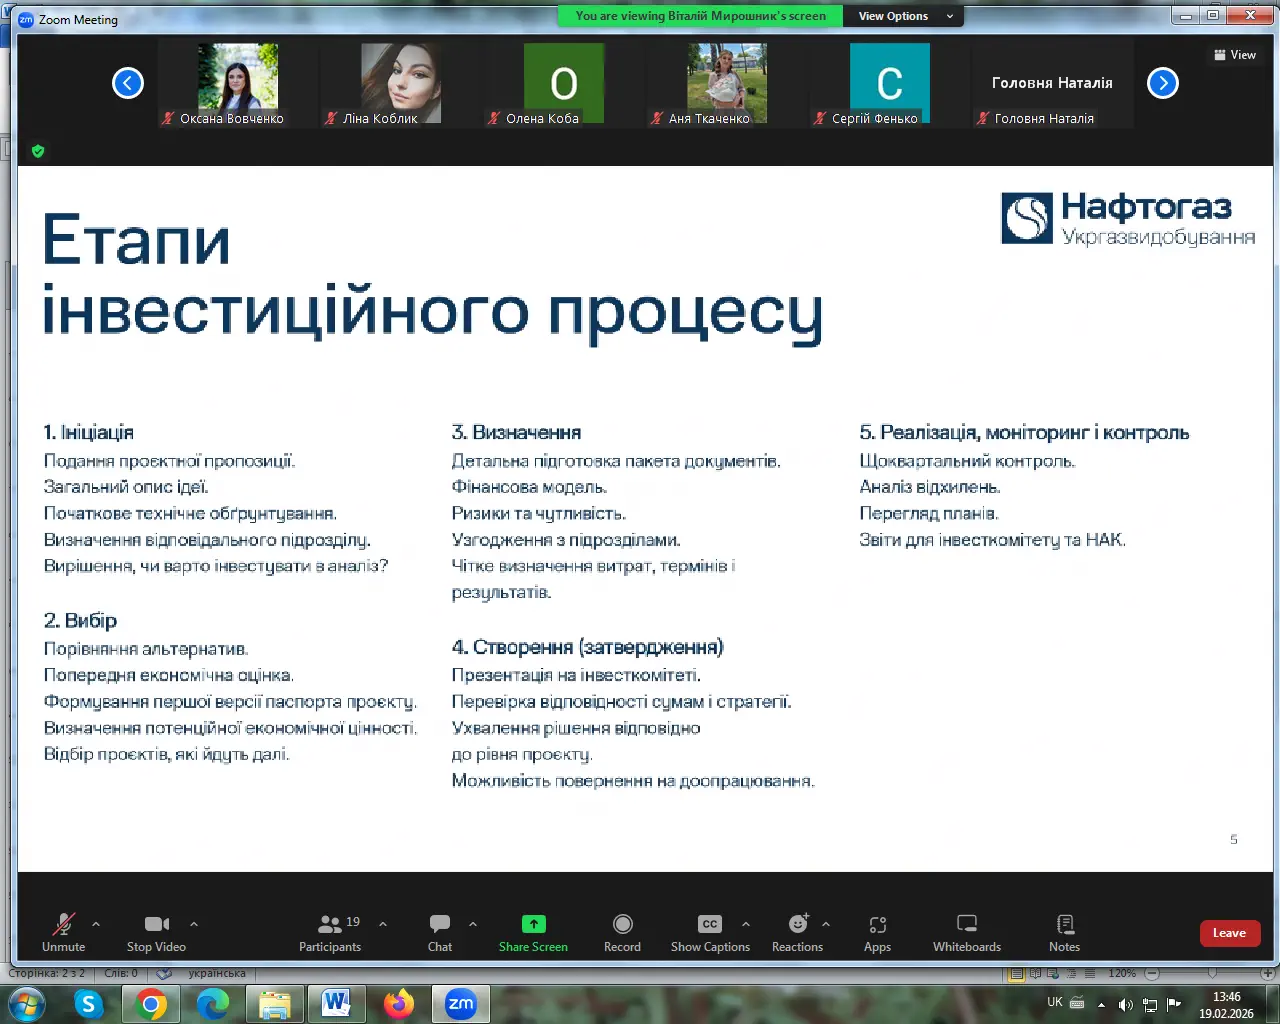Viewport: 1280px width, 1024px height.
Task: Open the Chat panel
Action: click(440, 932)
